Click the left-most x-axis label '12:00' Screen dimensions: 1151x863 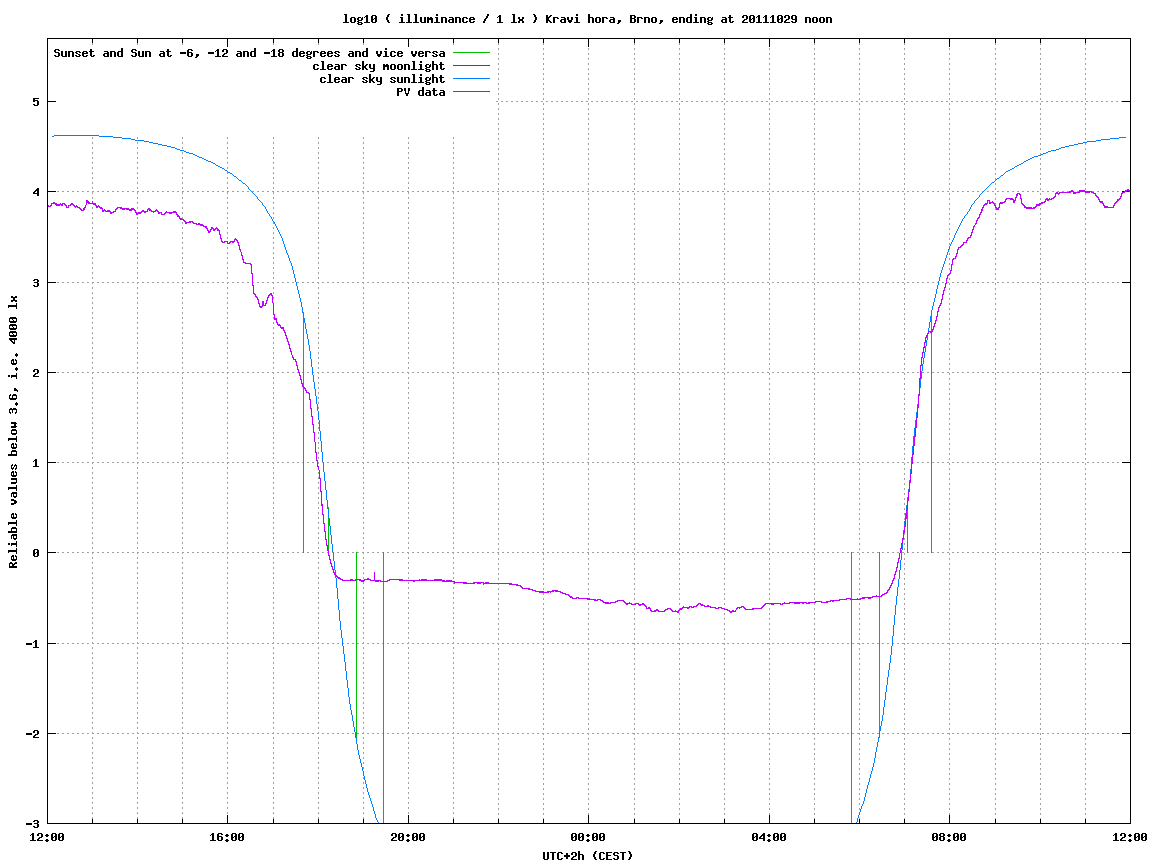click(x=48, y=837)
